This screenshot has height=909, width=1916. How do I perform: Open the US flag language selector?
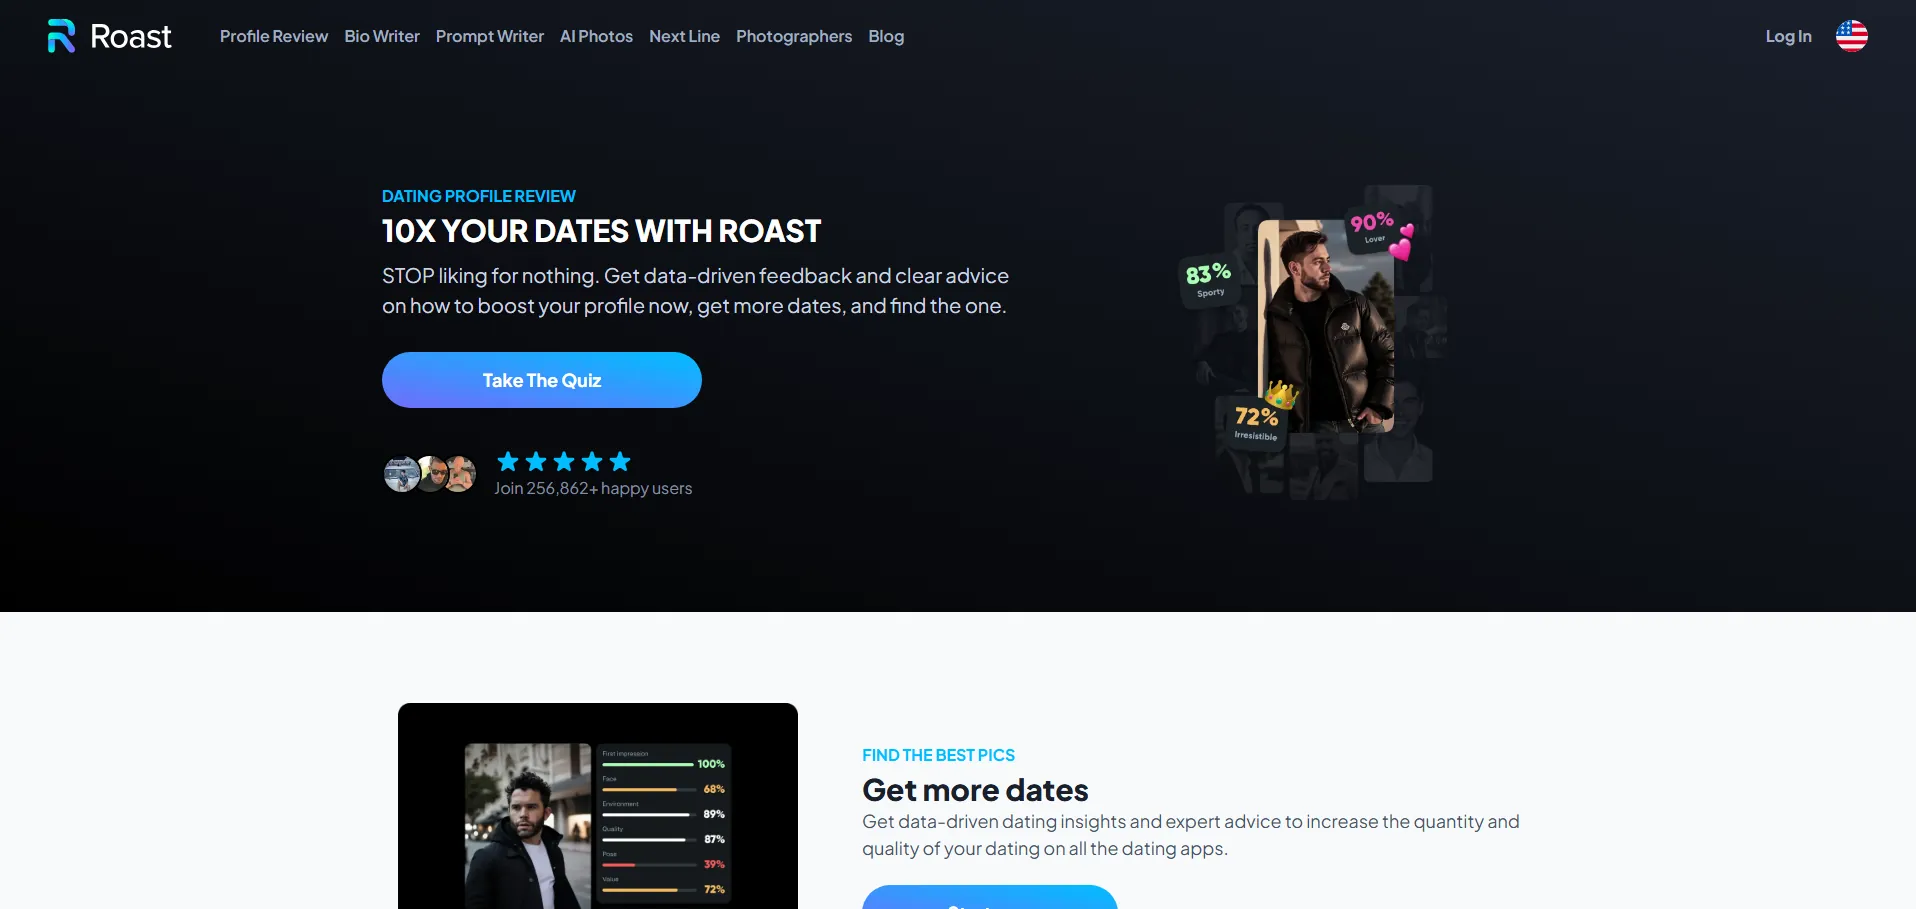click(1851, 36)
